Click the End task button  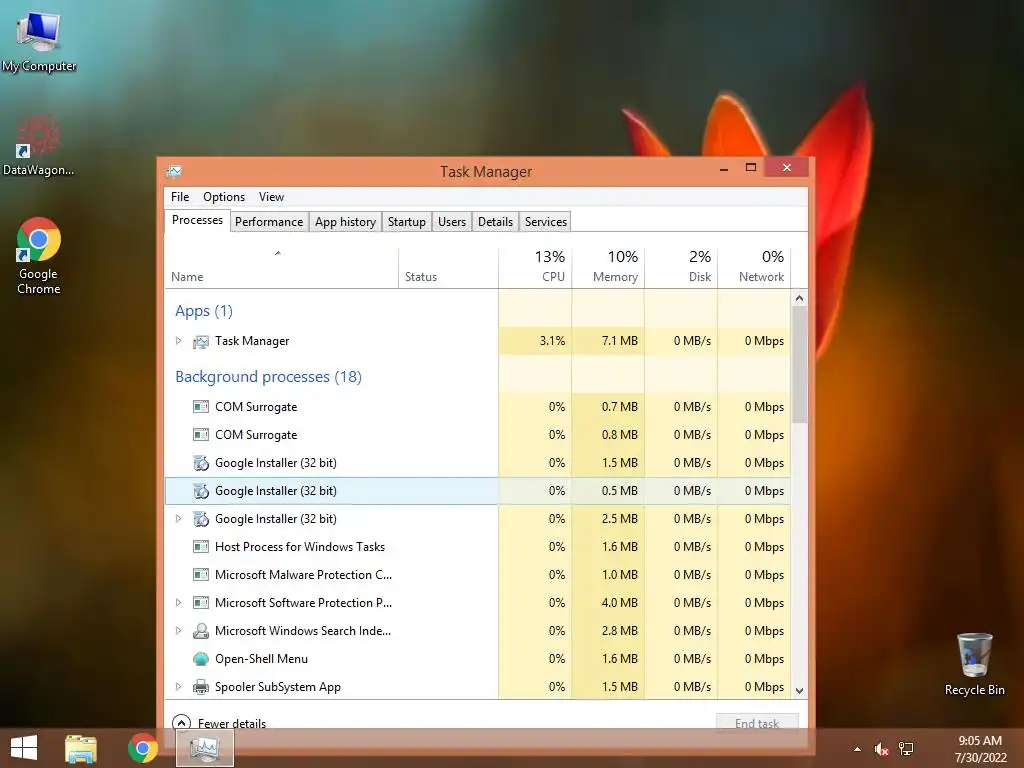point(757,723)
